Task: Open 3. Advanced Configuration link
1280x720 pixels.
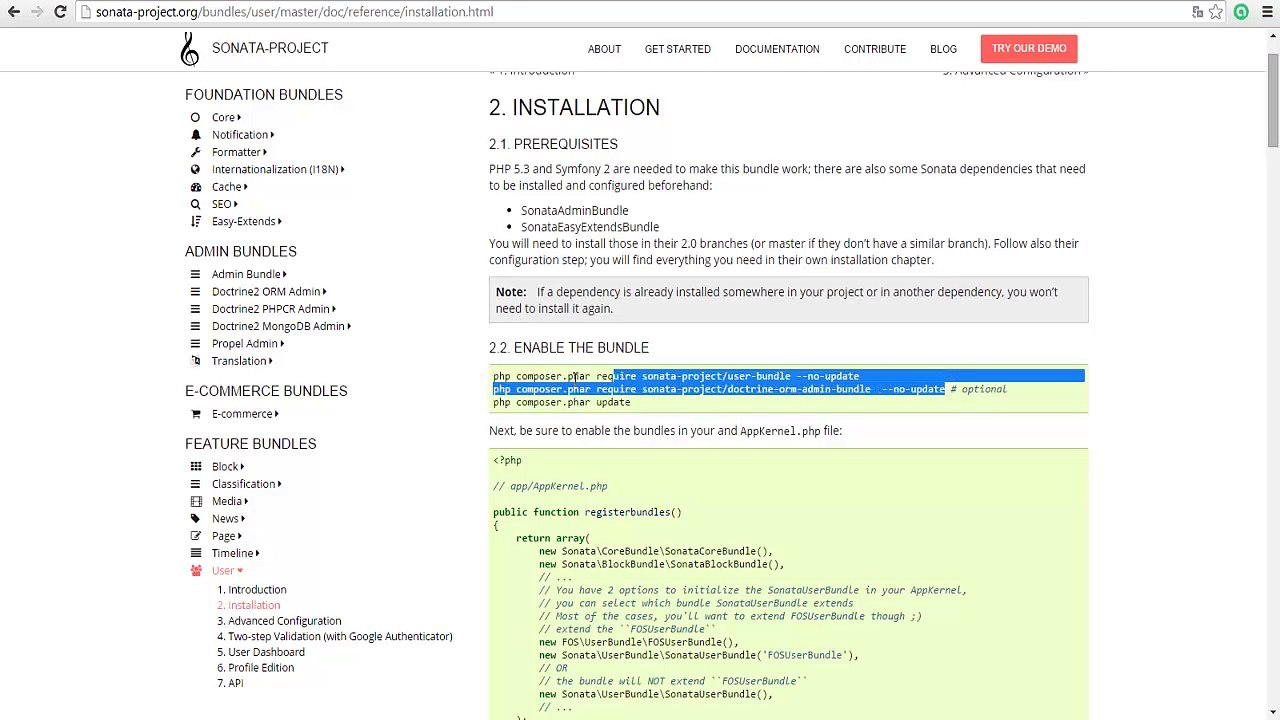Action: point(279,621)
